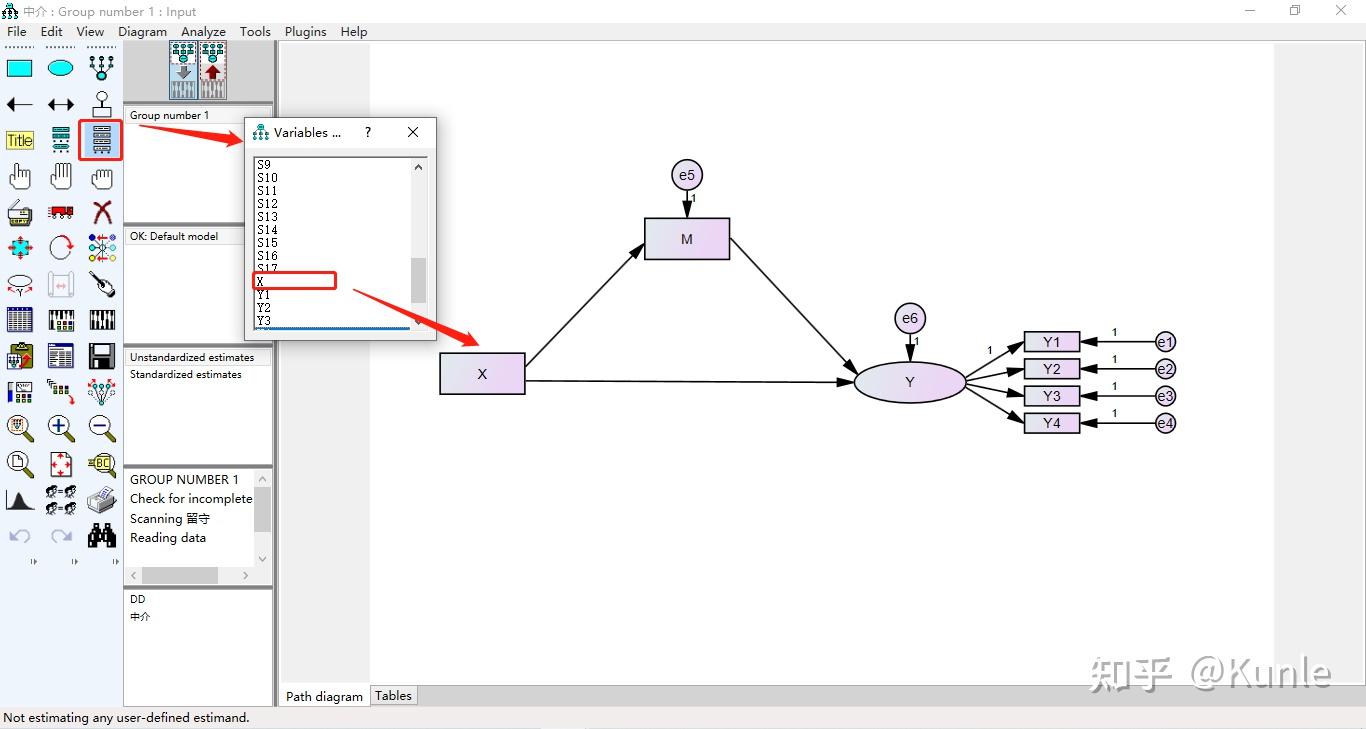Show the input path diagram view
The image size is (1366, 729).
(184, 70)
